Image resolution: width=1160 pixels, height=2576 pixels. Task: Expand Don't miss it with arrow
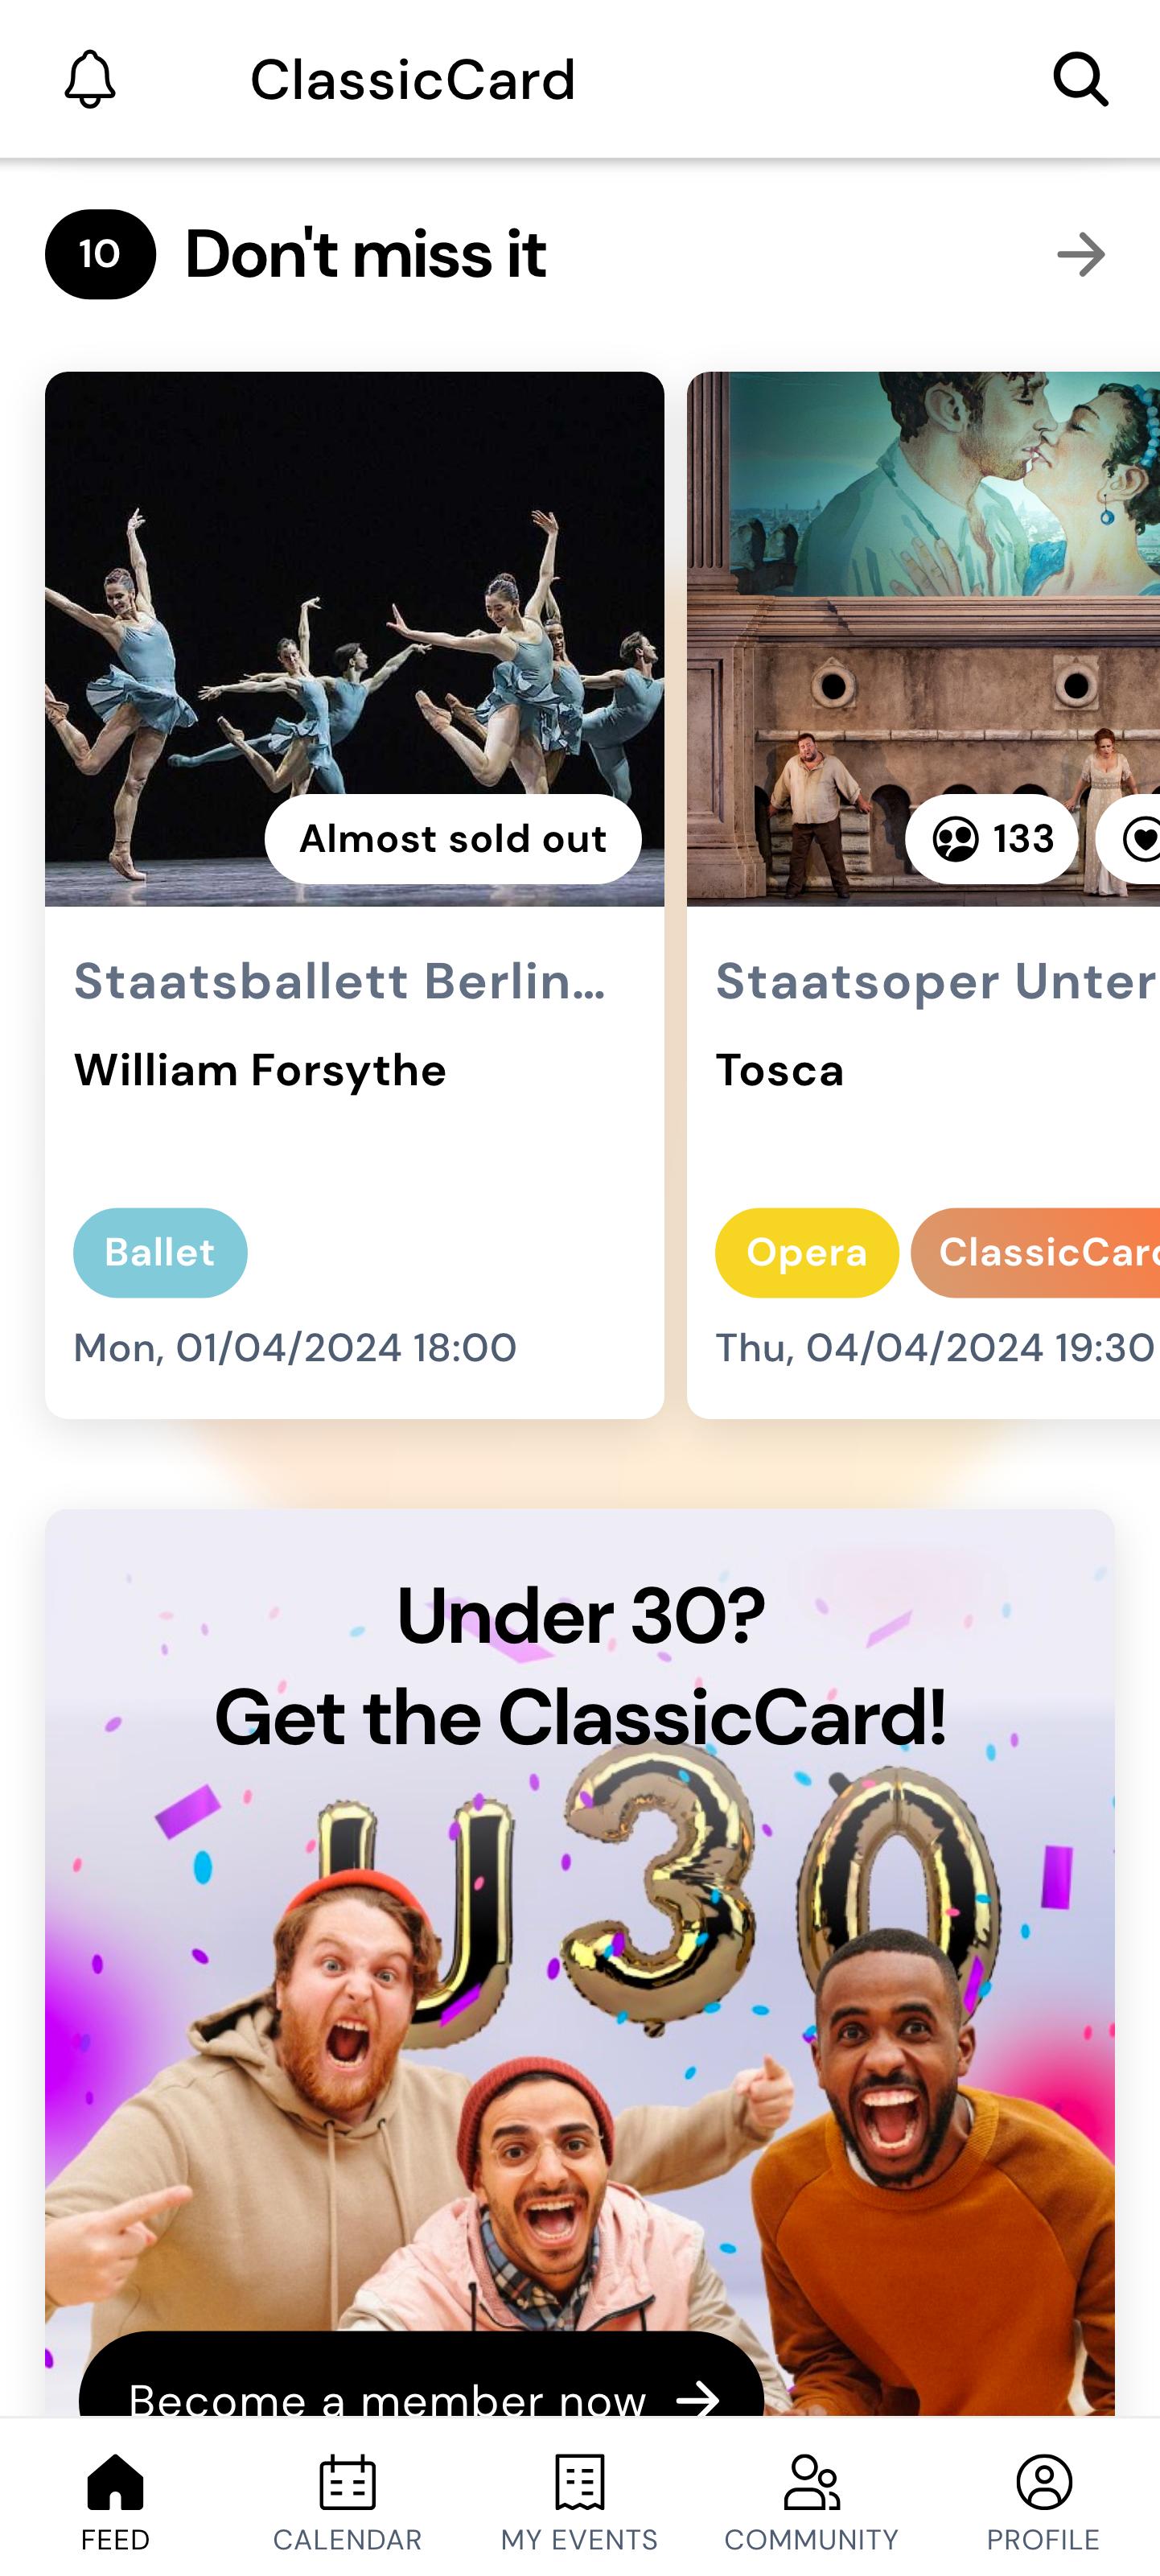1081,255
